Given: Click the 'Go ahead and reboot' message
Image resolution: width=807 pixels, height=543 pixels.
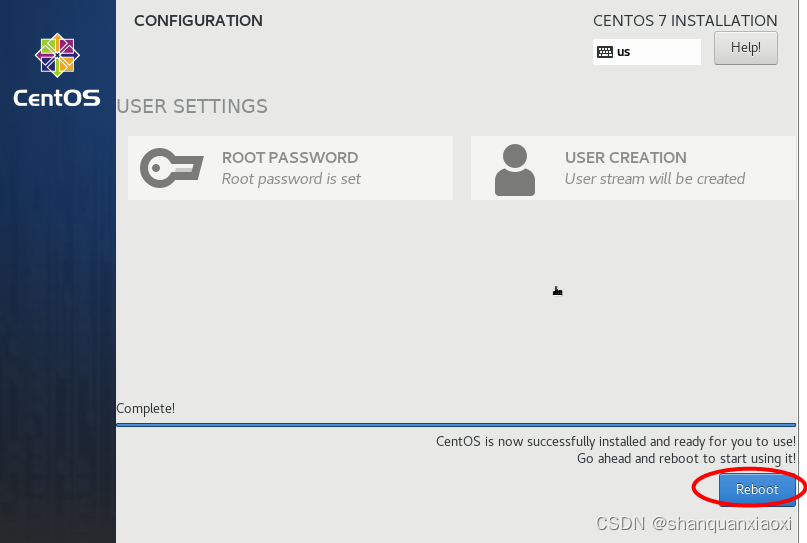Looking at the screenshot, I should pos(686,459).
